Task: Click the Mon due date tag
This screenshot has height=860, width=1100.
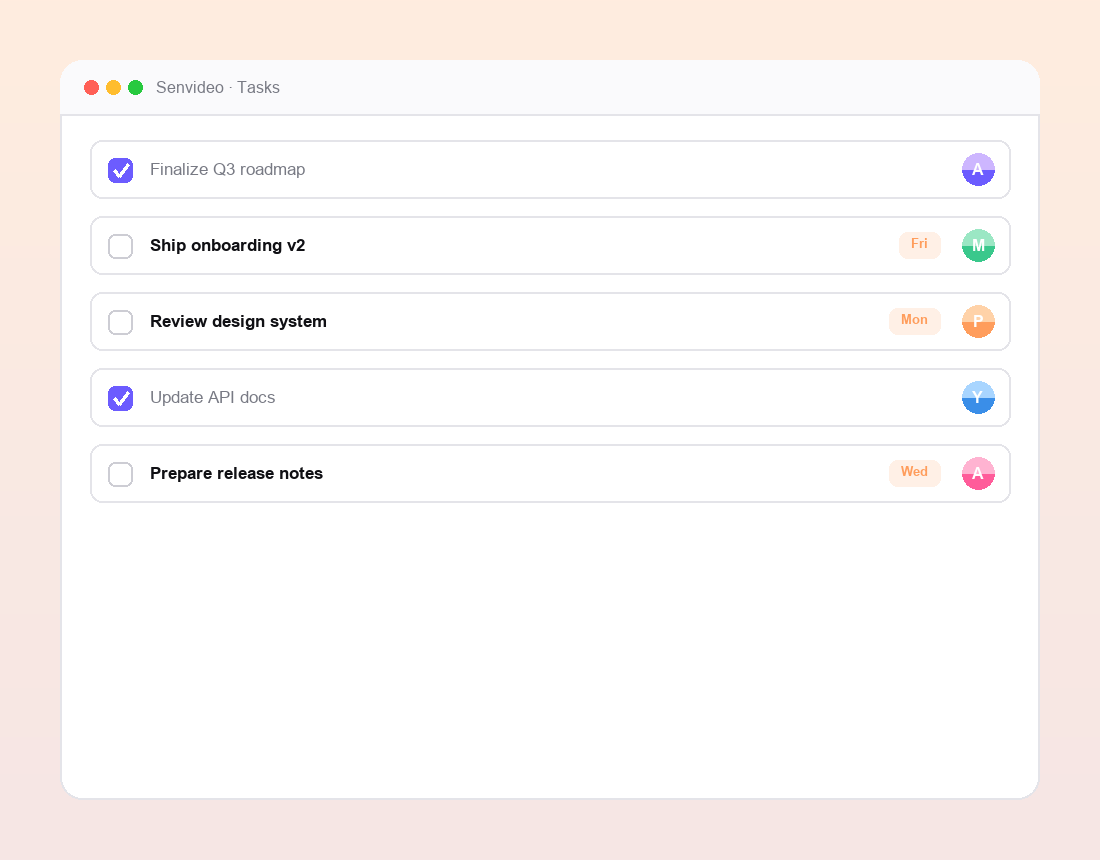Action: (914, 321)
